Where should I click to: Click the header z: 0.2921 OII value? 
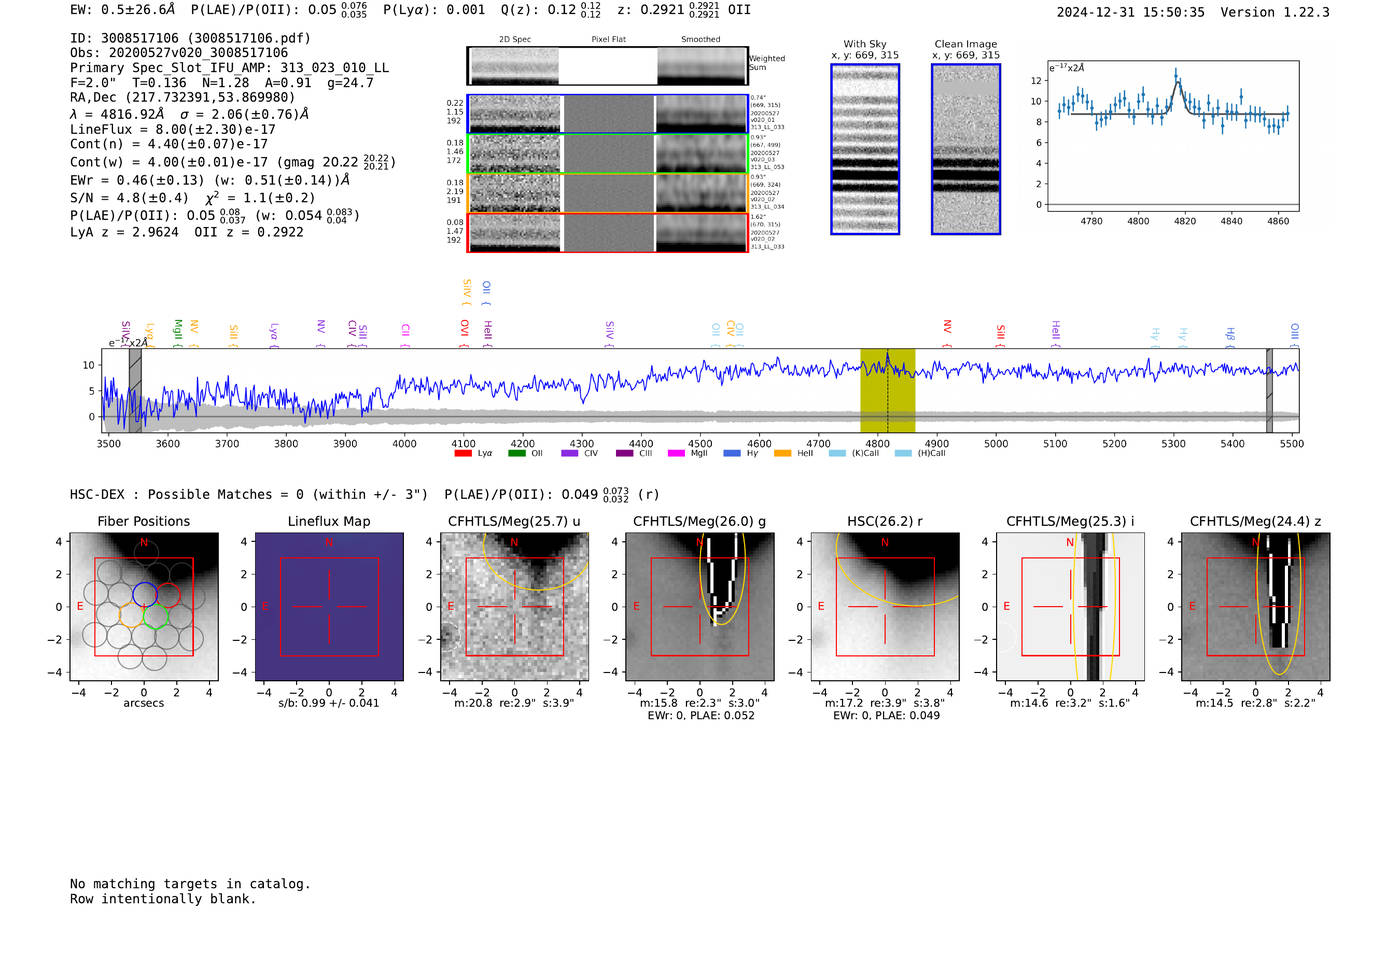point(684,10)
